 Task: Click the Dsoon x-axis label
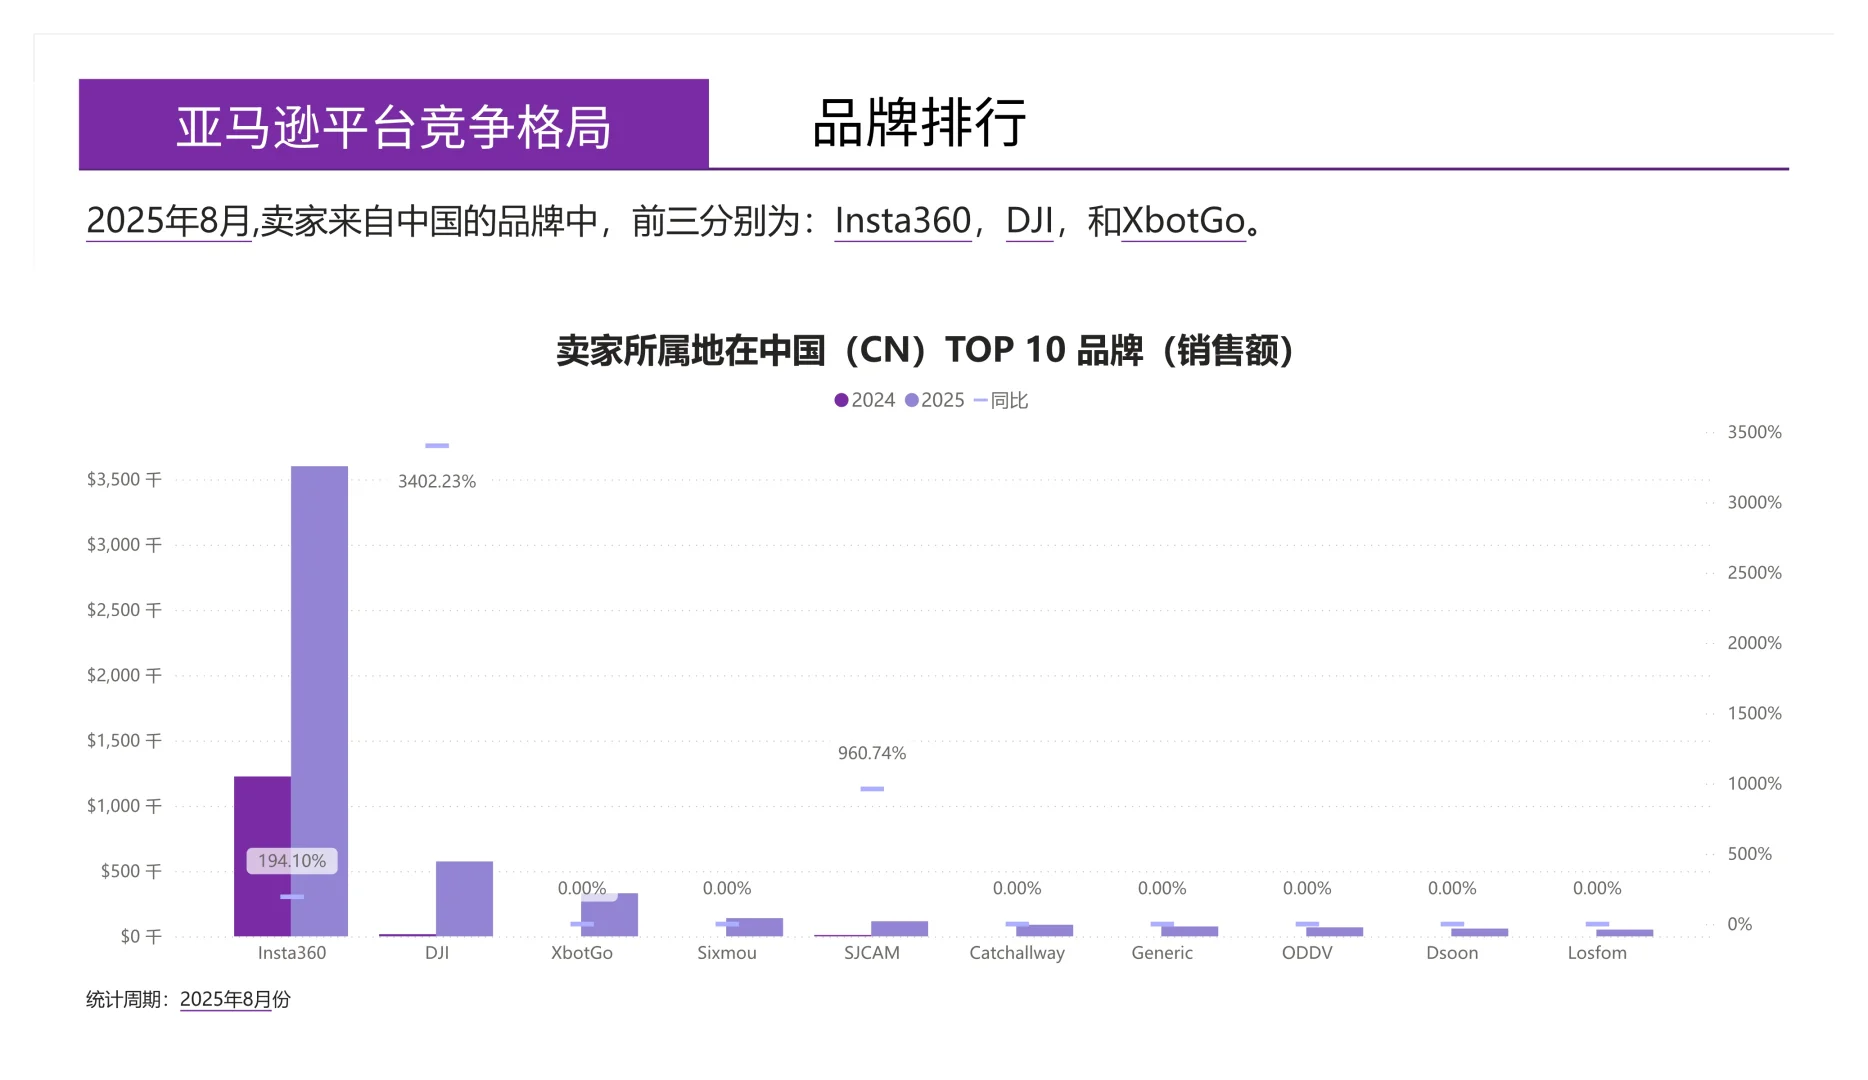1452,953
